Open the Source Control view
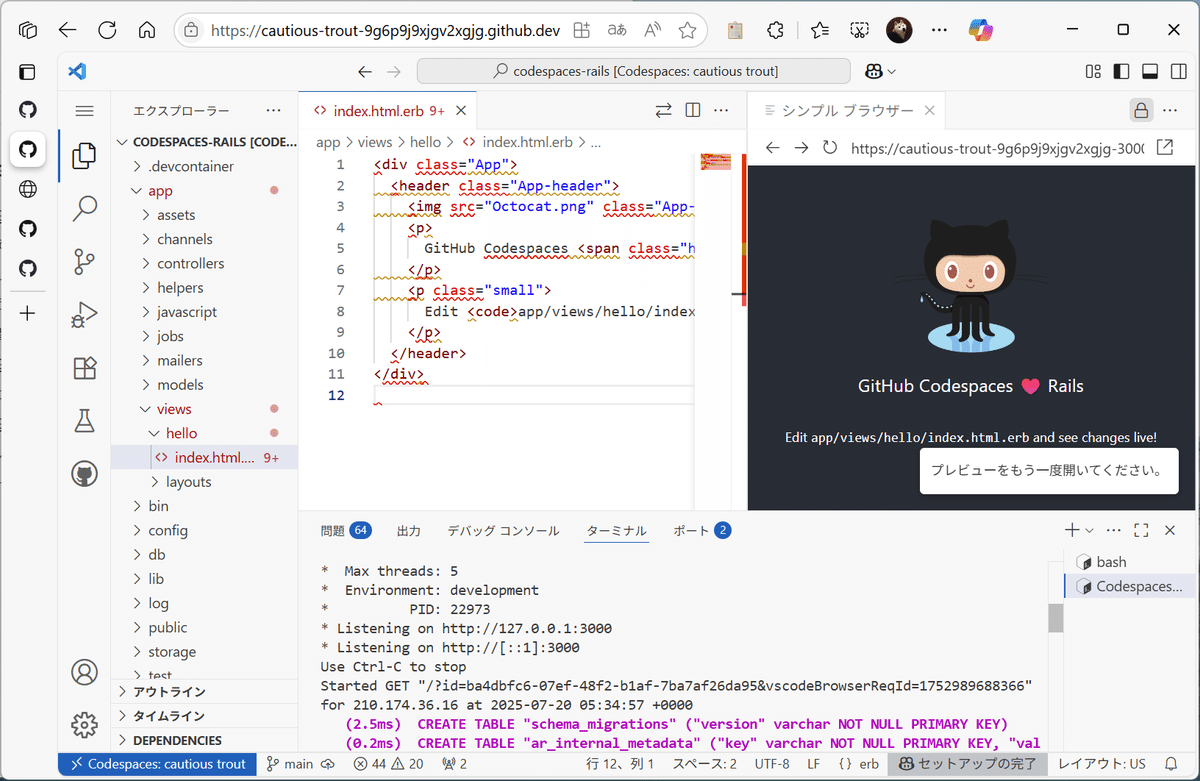This screenshot has height=781, width=1200. click(85, 262)
